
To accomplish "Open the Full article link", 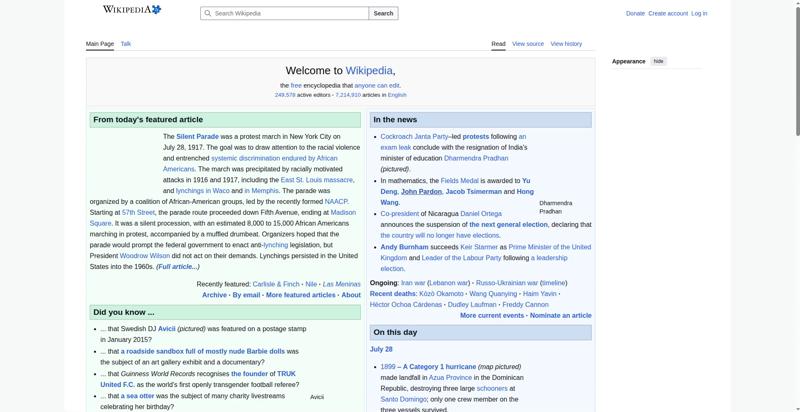I will point(178,267).
